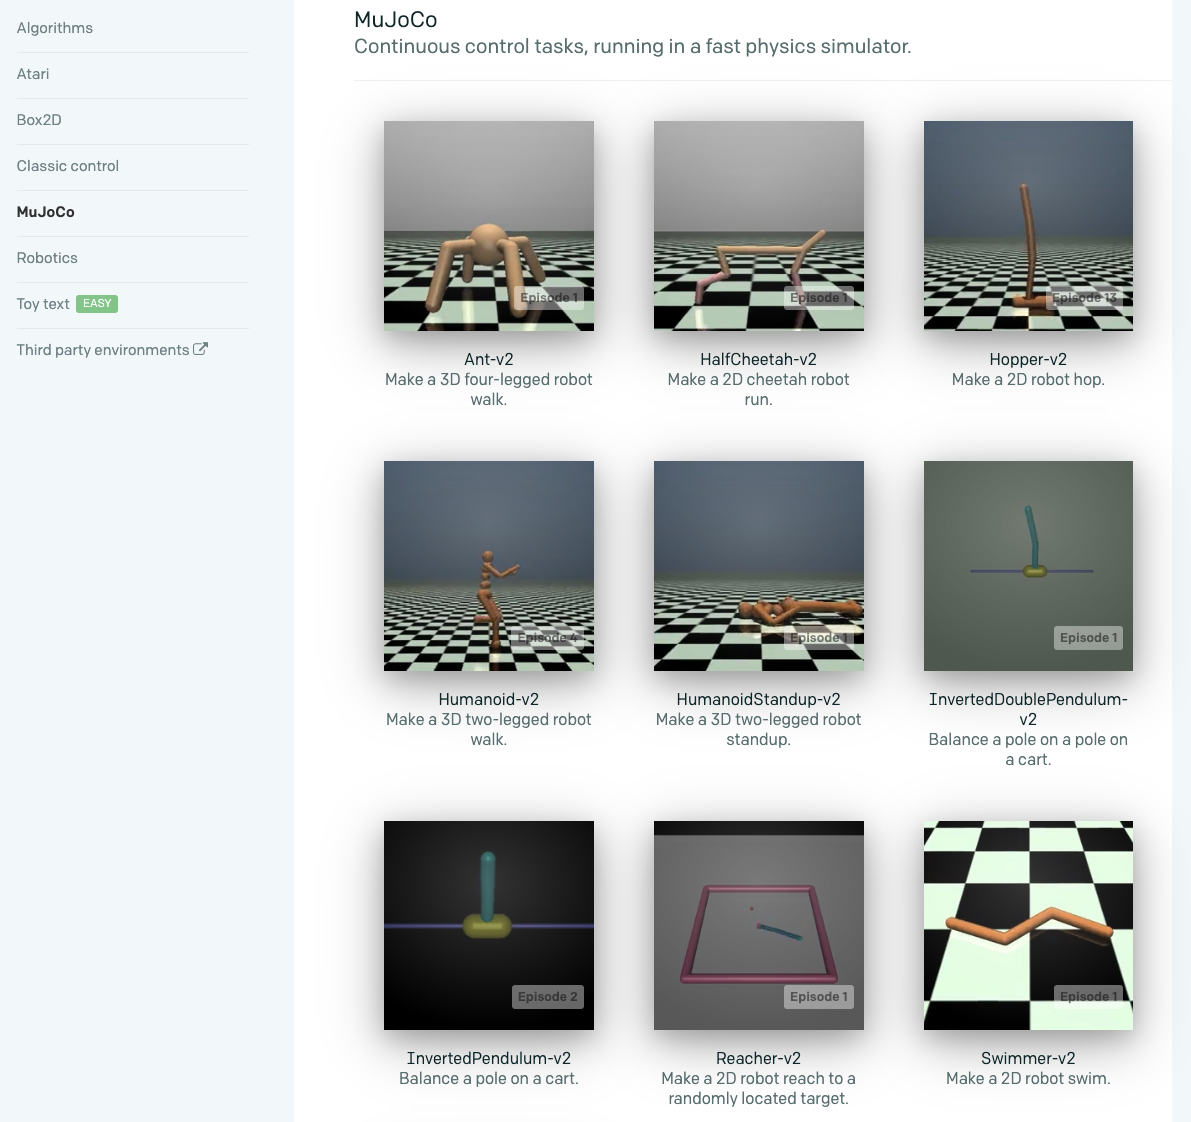
Task: Click the external link icon beside Third party environments
Action: [201, 349]
